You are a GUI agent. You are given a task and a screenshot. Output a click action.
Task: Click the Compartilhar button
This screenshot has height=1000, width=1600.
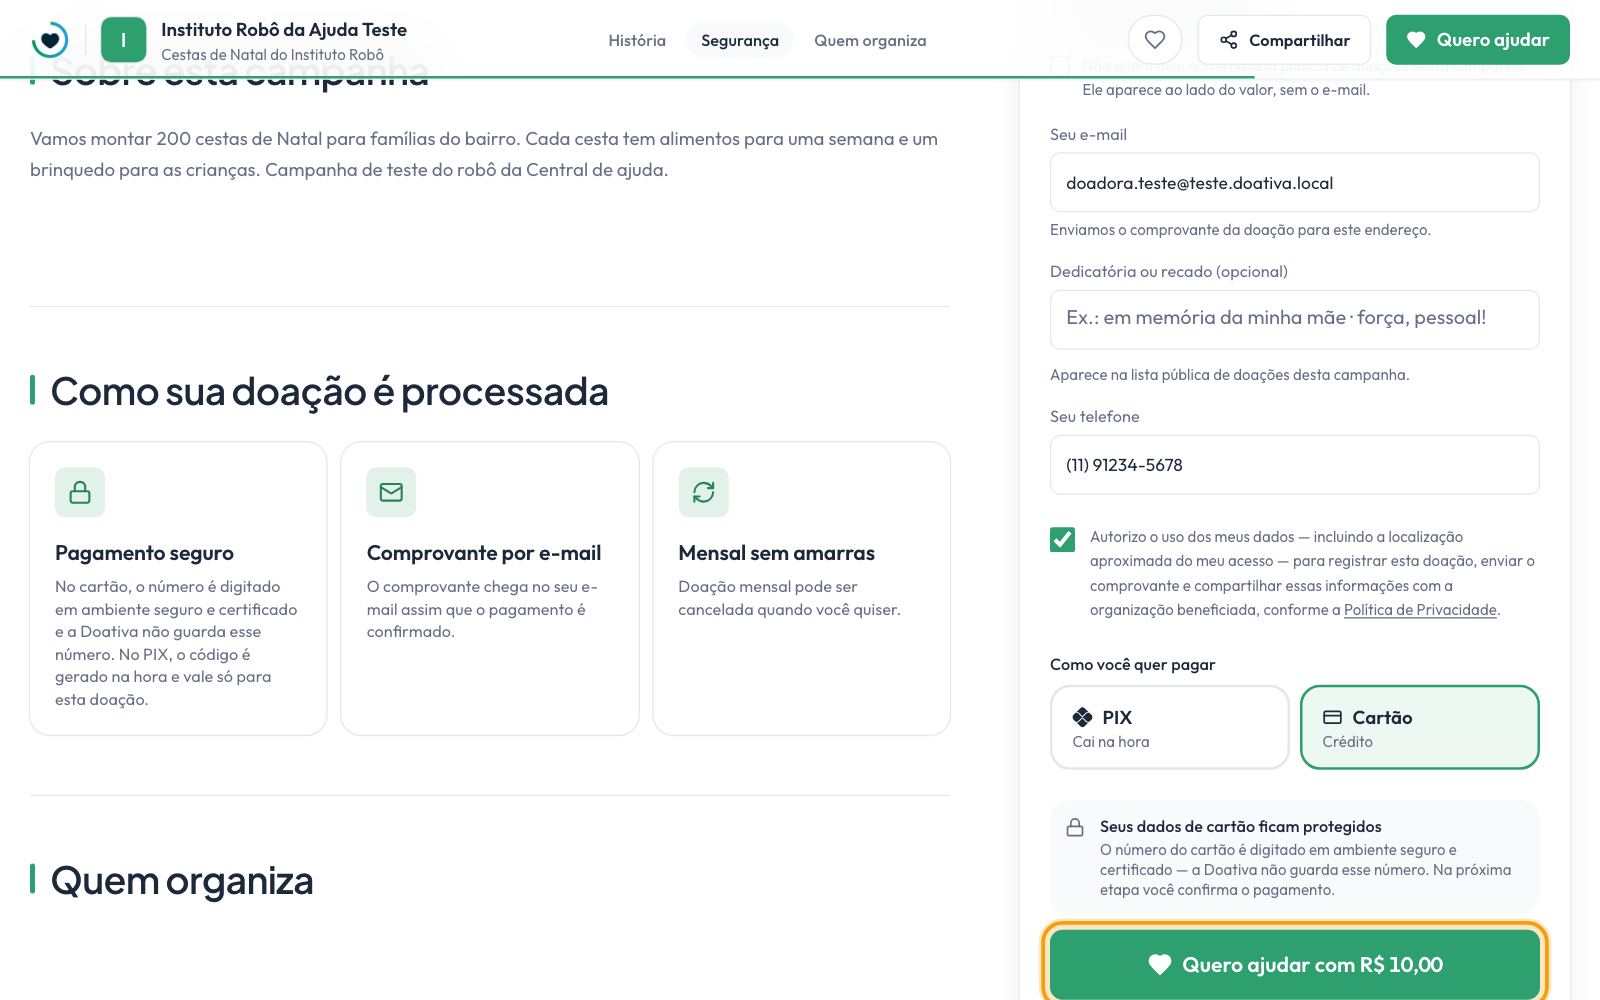1284,40
